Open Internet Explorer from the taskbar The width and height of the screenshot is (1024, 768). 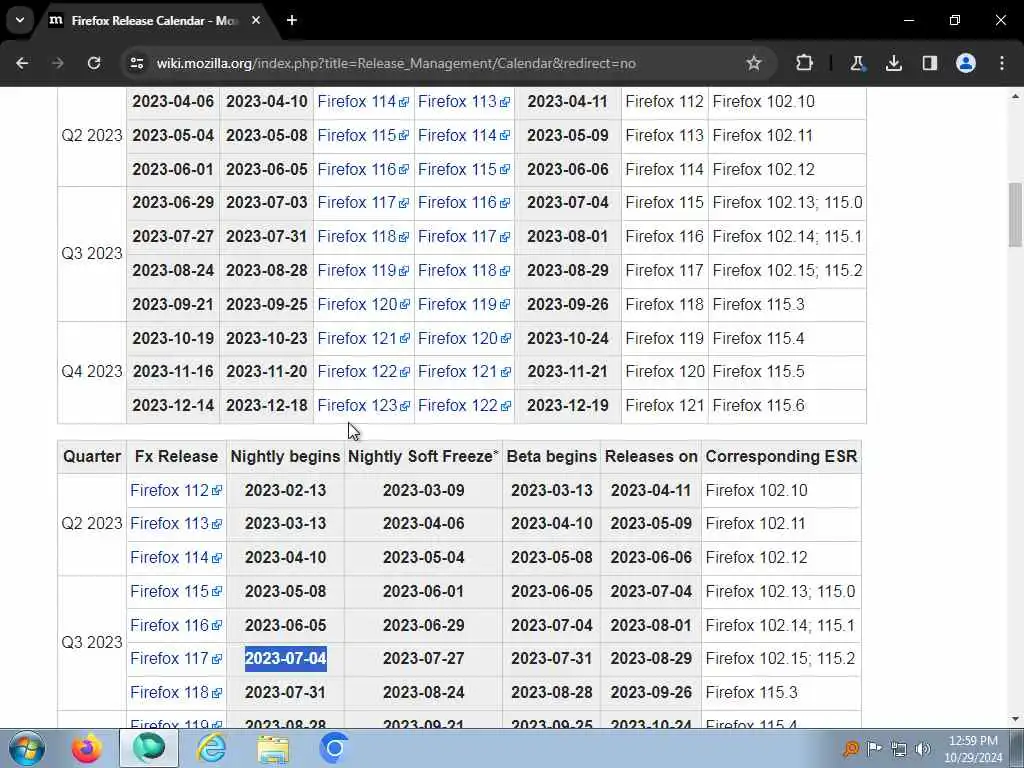click(212, 748)
